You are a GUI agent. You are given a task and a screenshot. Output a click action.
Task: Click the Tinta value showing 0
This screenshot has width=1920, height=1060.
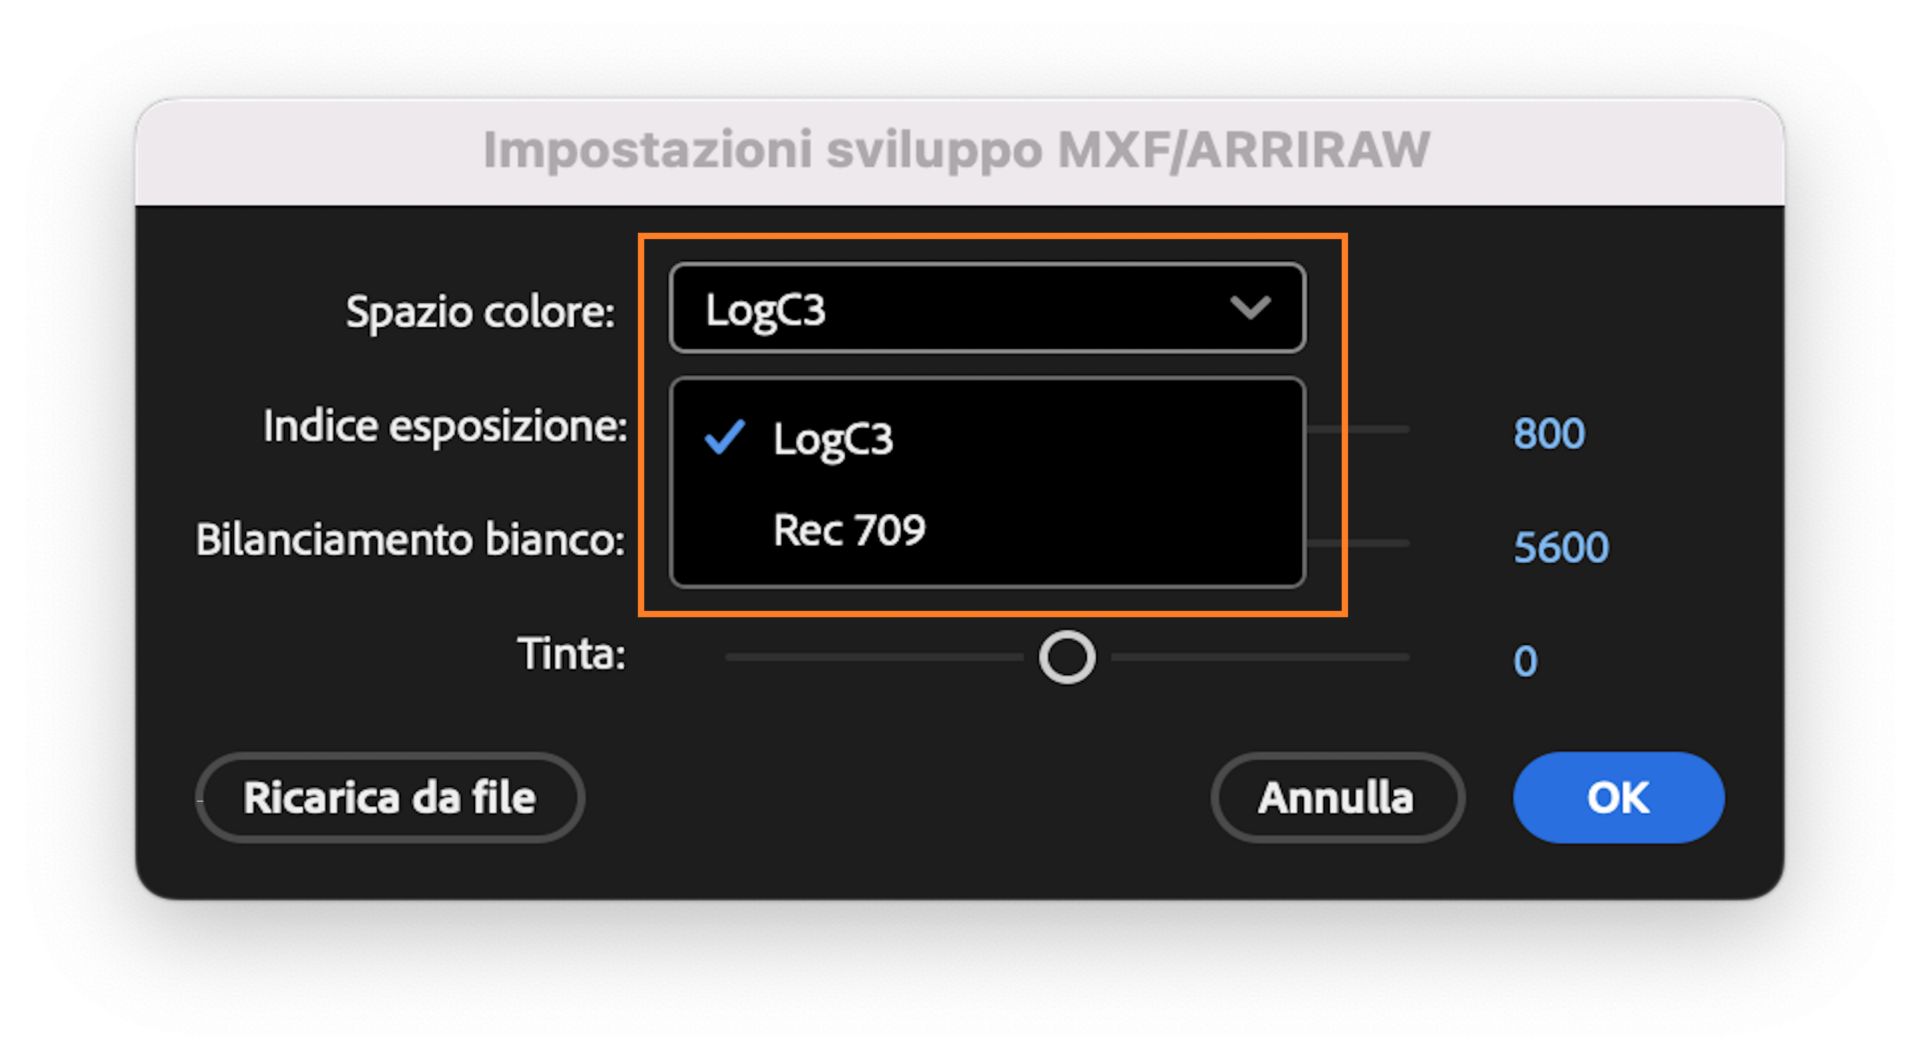1523,658
